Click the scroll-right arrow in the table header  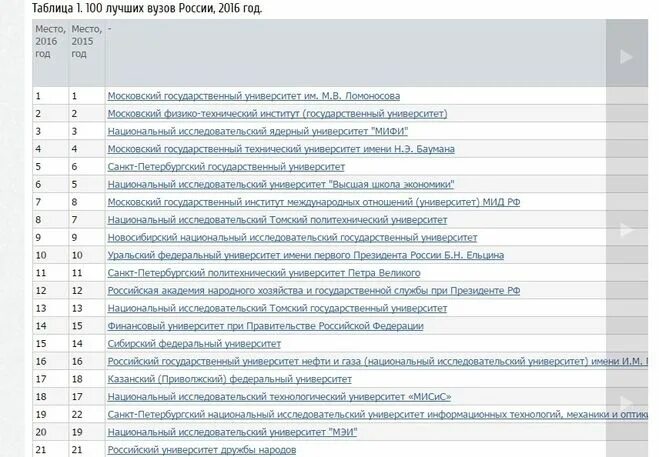coord(626,57)
